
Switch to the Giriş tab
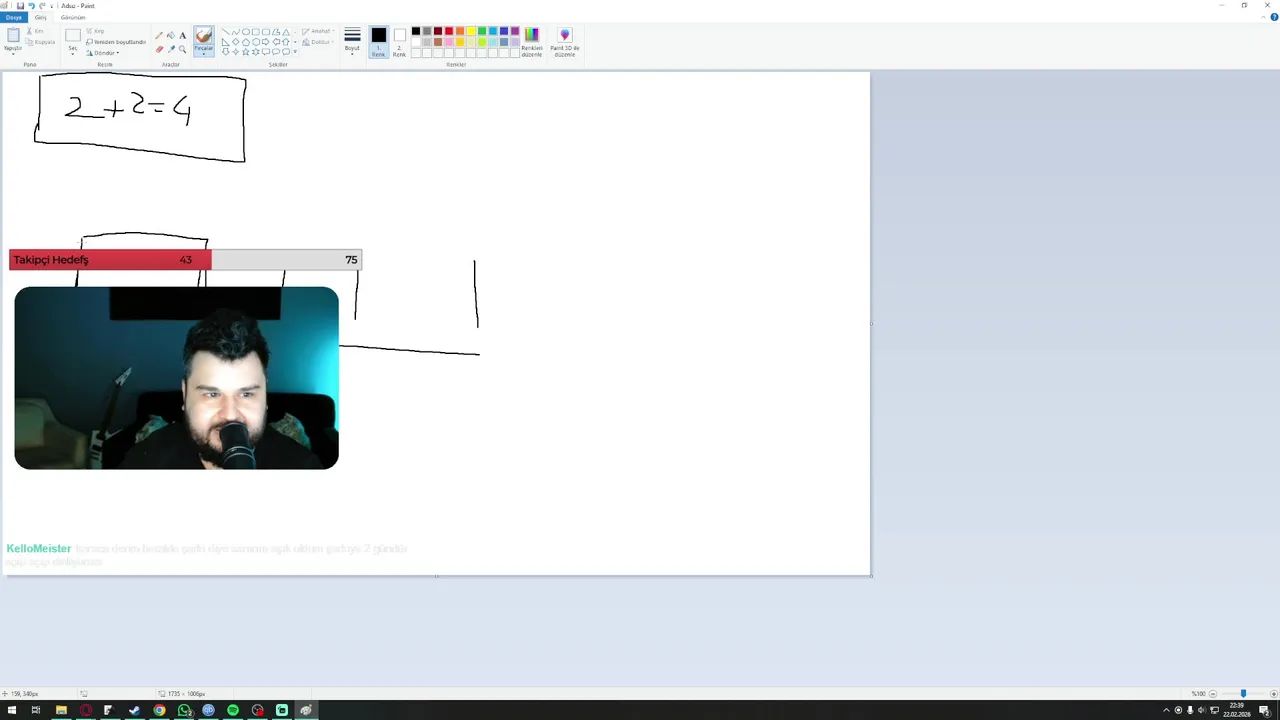pos(40,18)
